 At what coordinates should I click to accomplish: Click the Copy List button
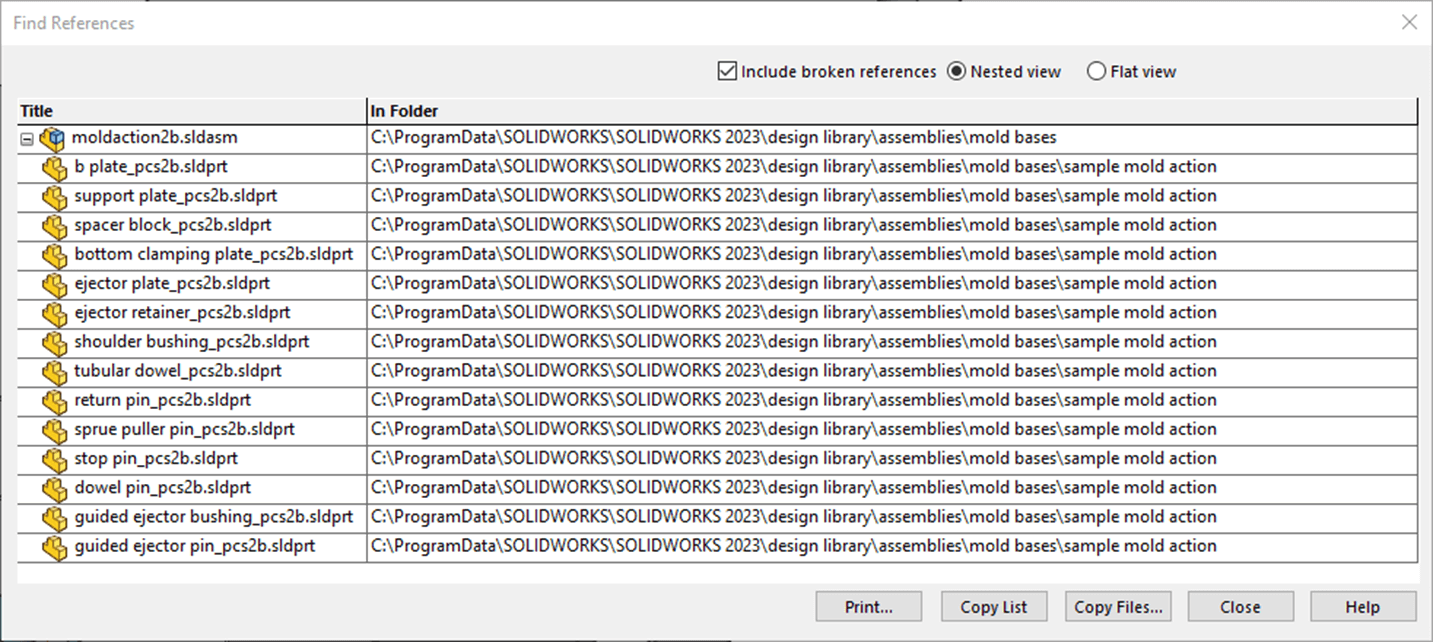[993, 607]
